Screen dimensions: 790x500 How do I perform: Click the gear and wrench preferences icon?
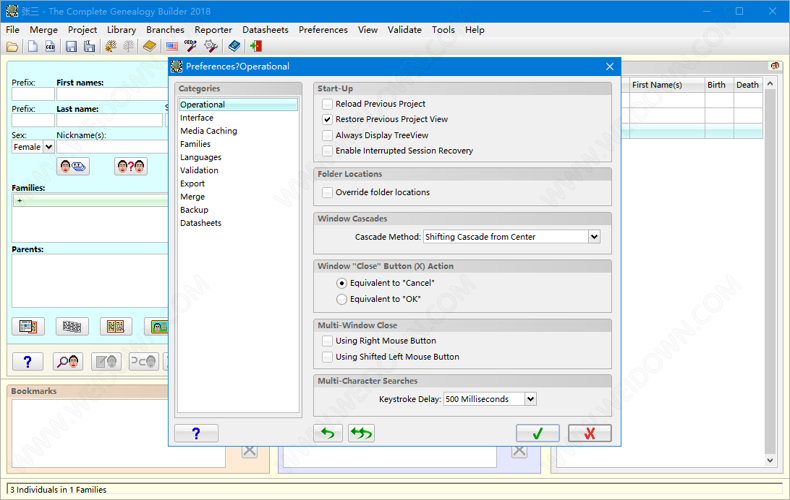pos(211,47)
